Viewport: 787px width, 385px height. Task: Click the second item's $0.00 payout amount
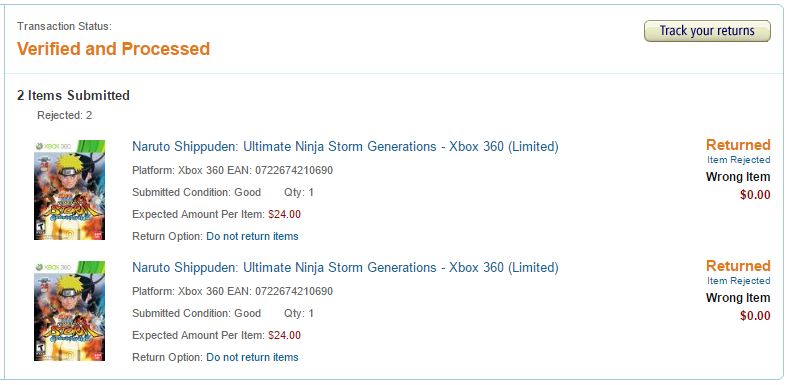[x=755, y=316]
